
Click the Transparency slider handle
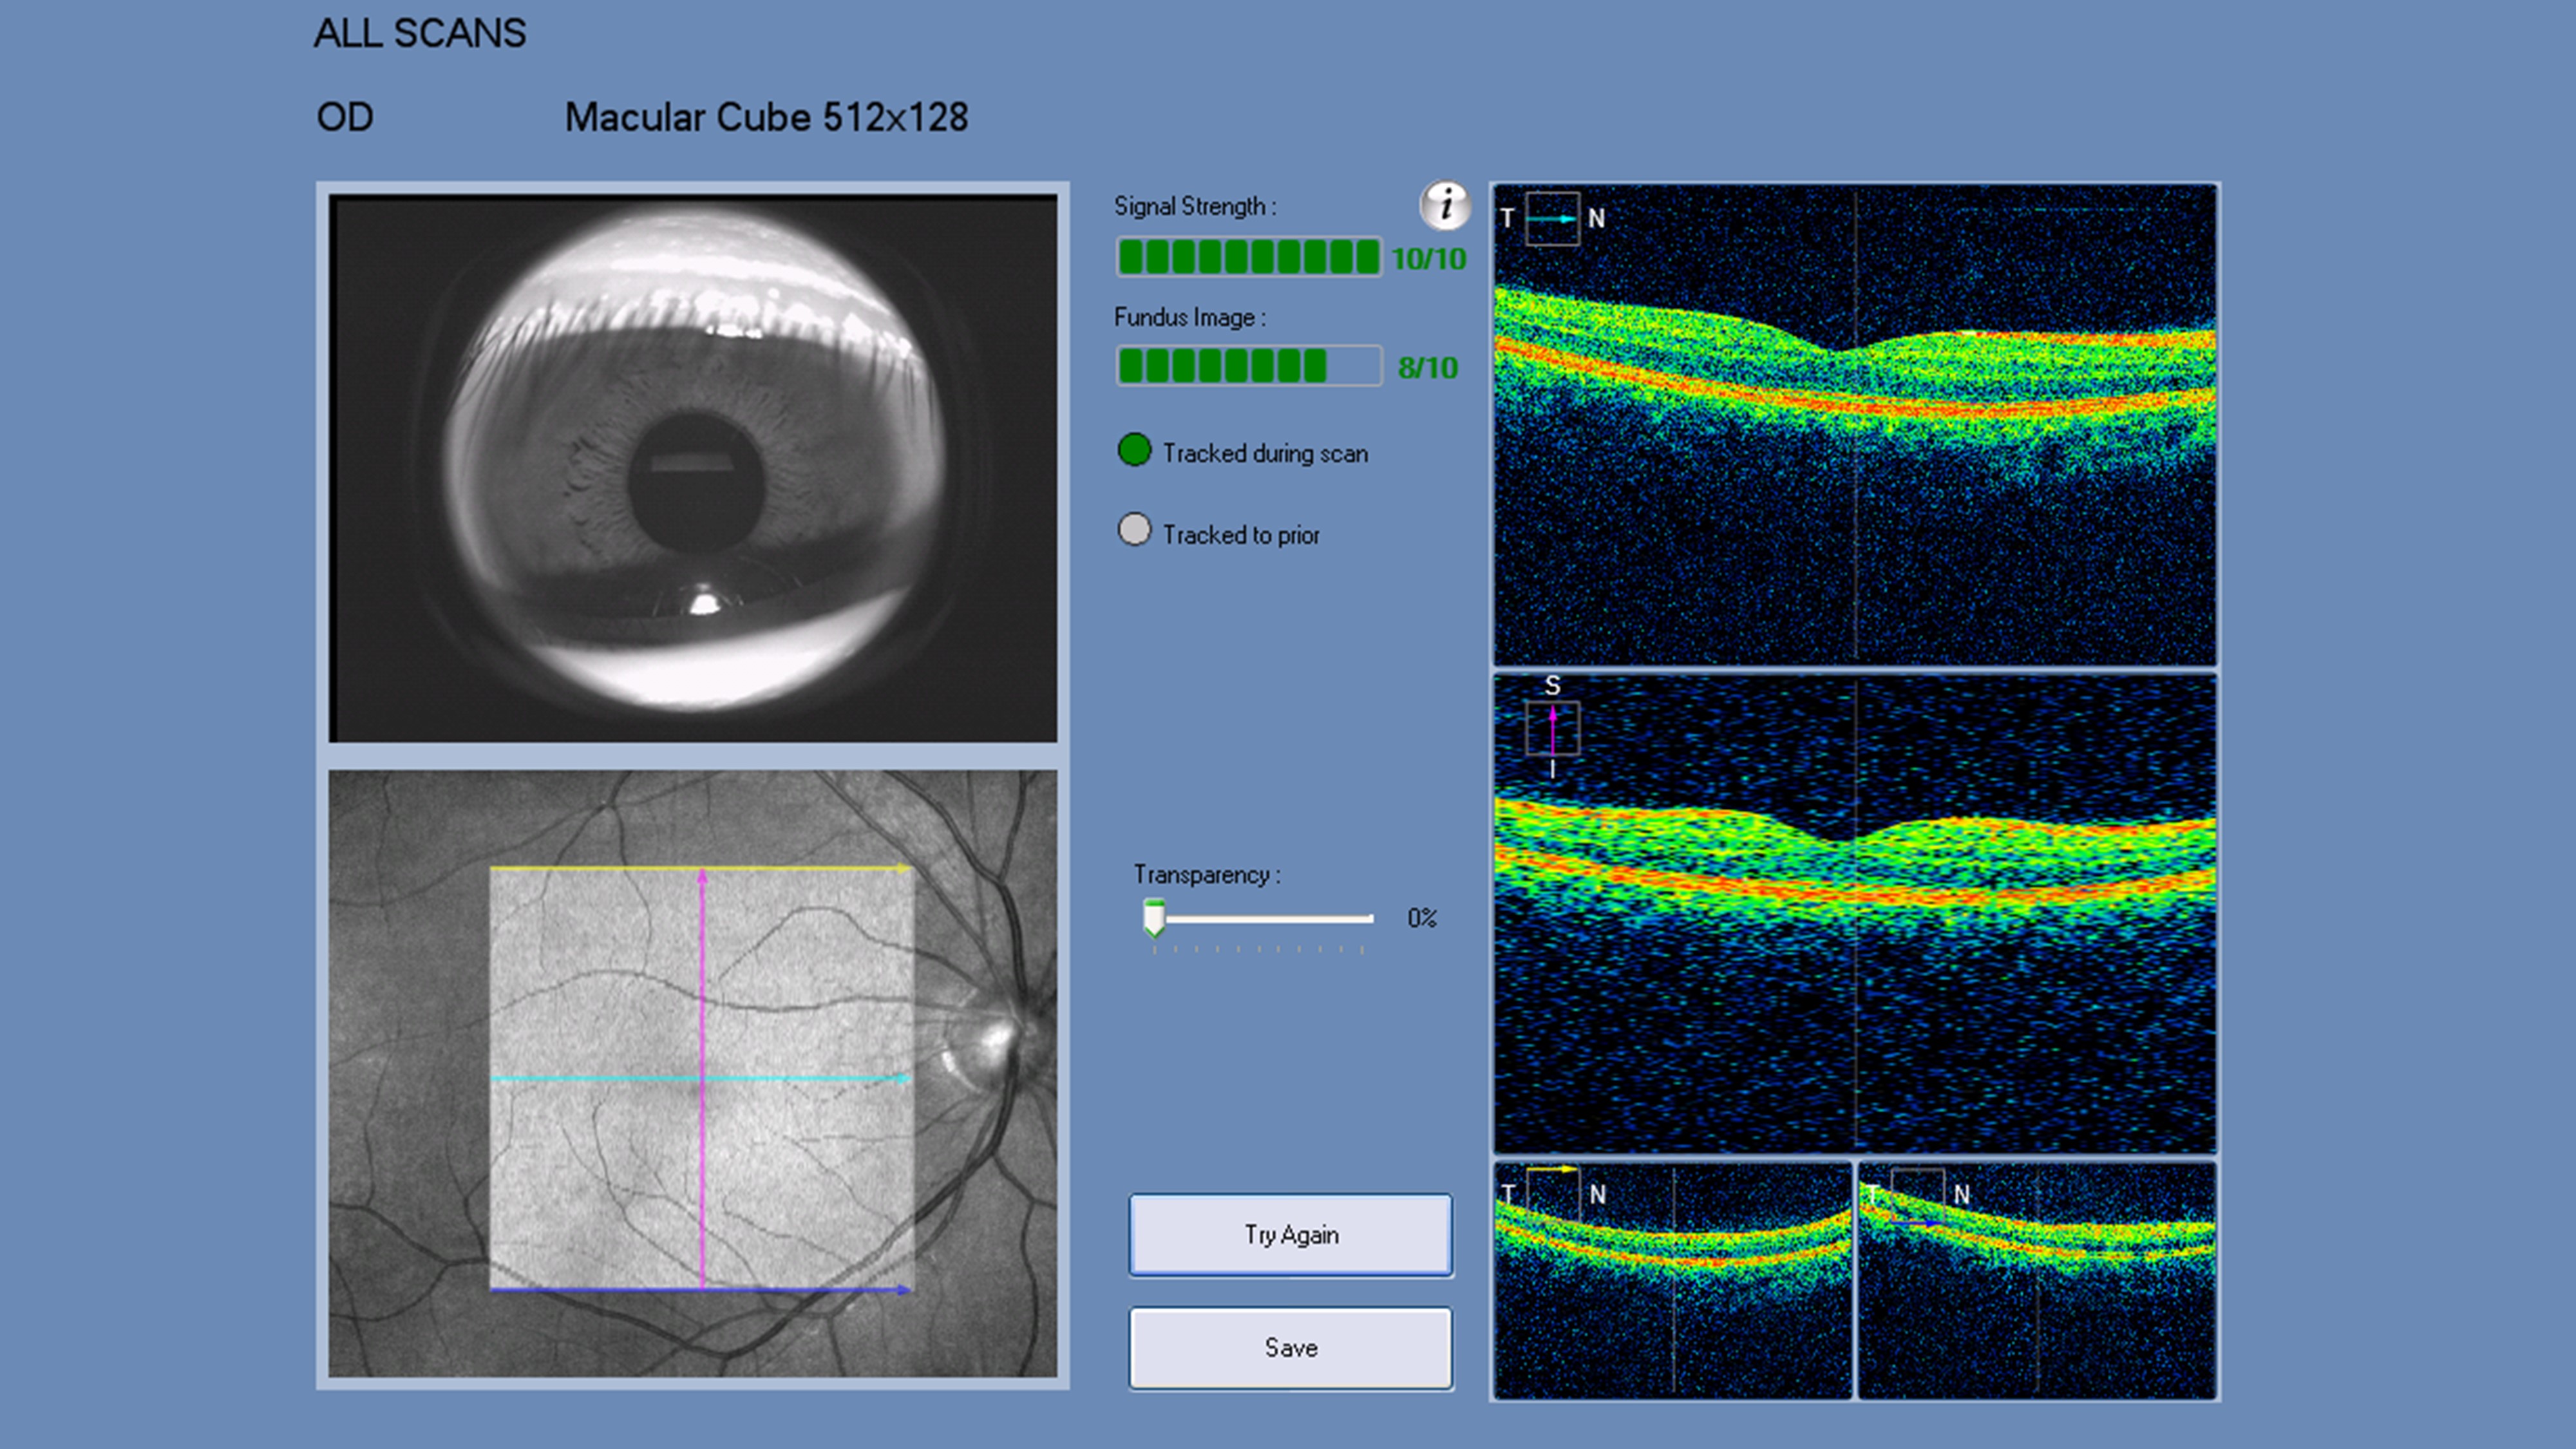click(1154, 917)
